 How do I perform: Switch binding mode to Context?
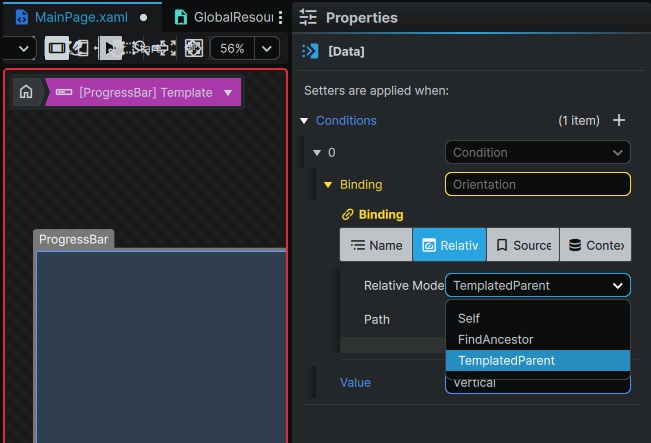click(x=595, y=245)
